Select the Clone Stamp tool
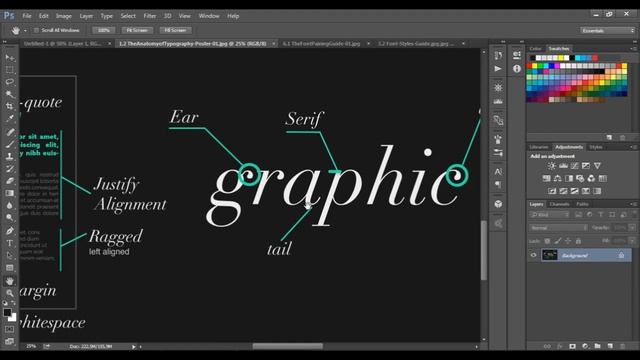Screen dimensions: 640x360 point(9,156)
